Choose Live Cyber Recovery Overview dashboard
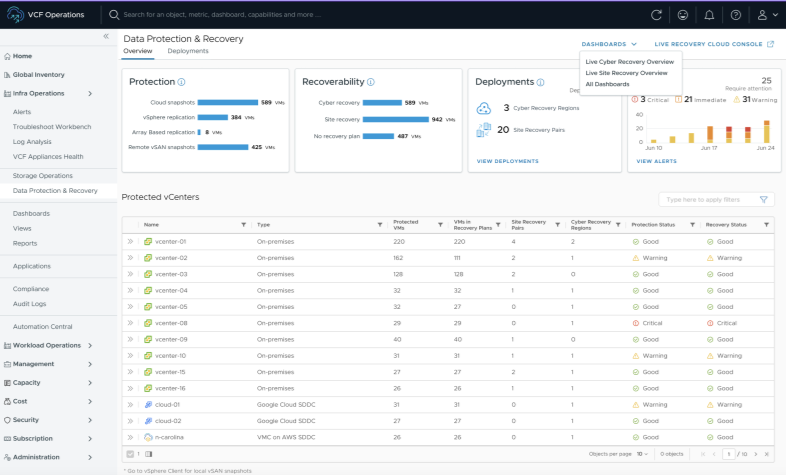 pyautogui.click(x=630, y=62)
